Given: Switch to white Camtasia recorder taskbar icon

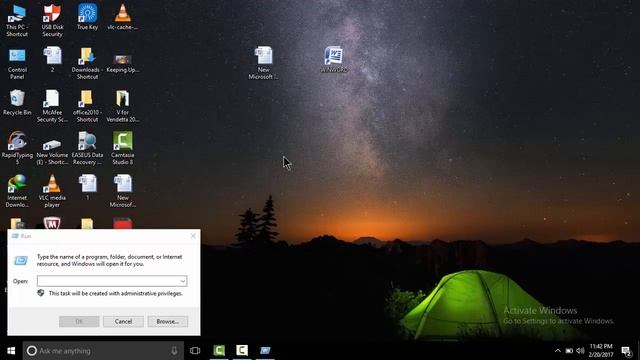Looking at the screenshot, I should coord(242,351).
